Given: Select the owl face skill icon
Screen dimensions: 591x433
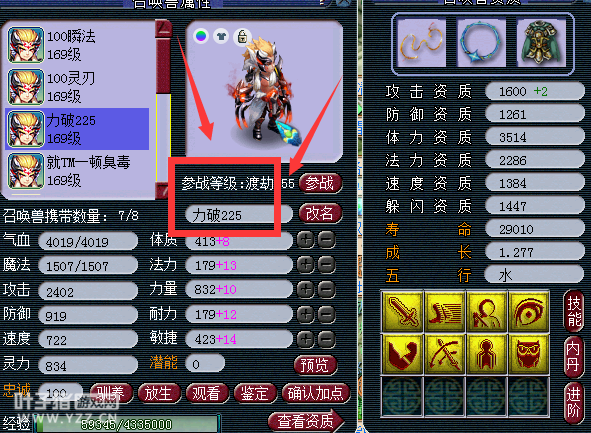Looking at the screenshot, I should 528,353.
